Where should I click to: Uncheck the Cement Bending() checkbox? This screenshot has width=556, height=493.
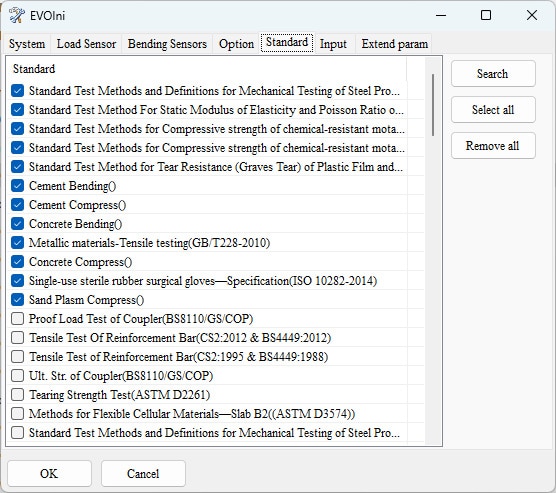coord(17,185)
